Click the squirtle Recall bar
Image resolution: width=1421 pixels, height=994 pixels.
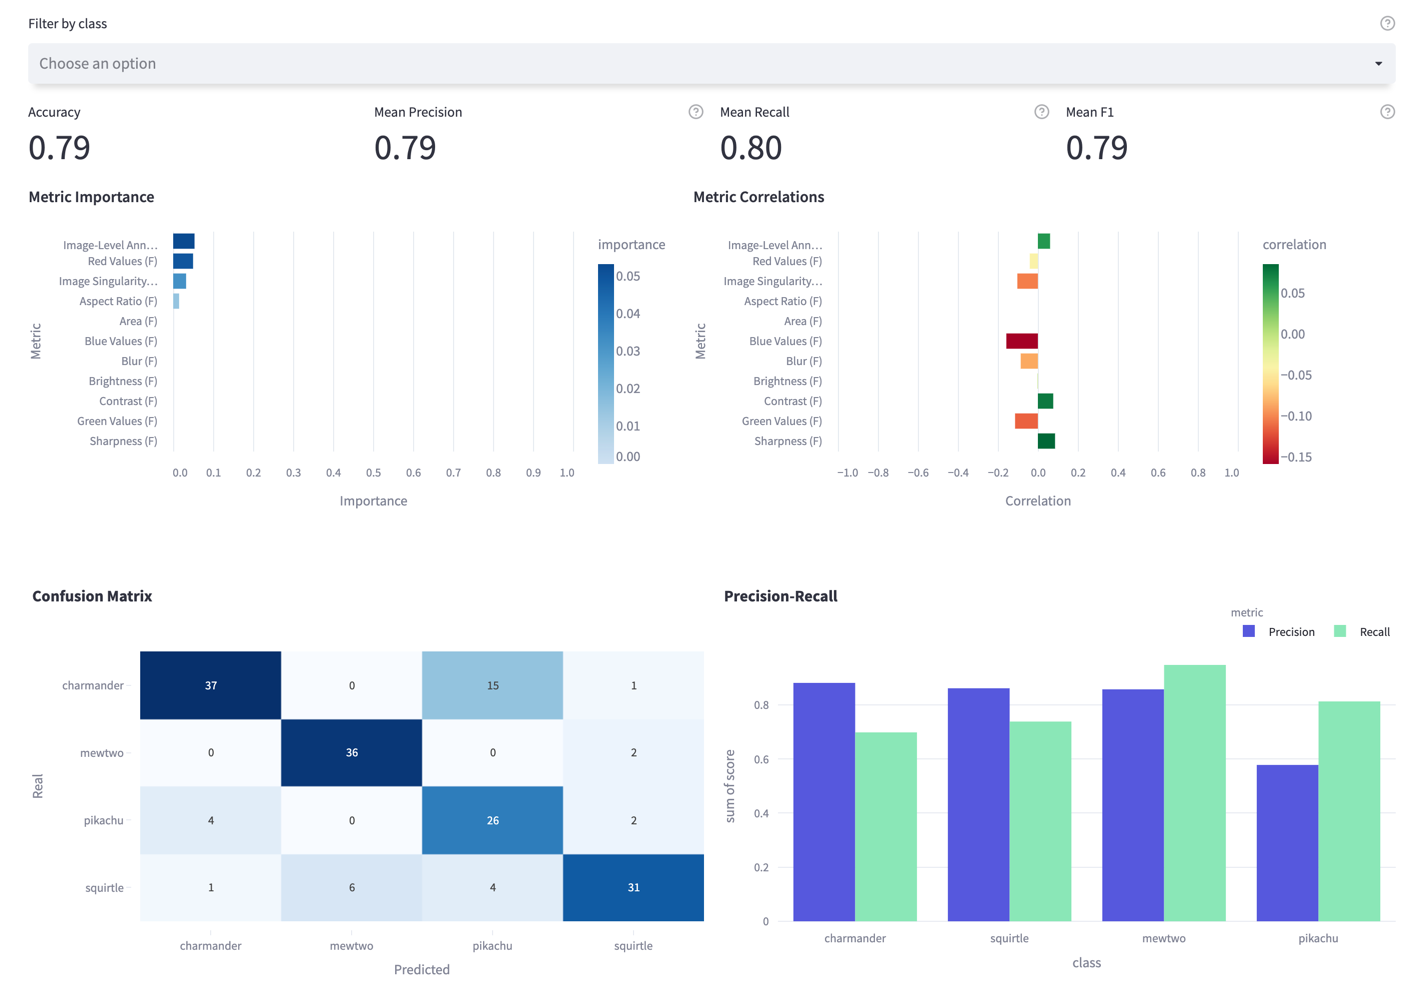1040,821
